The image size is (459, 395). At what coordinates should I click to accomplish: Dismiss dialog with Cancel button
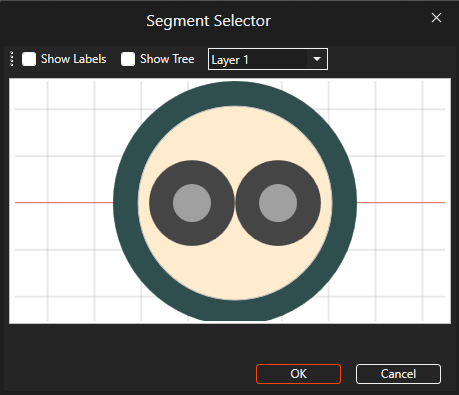click(x=398, y=374)
